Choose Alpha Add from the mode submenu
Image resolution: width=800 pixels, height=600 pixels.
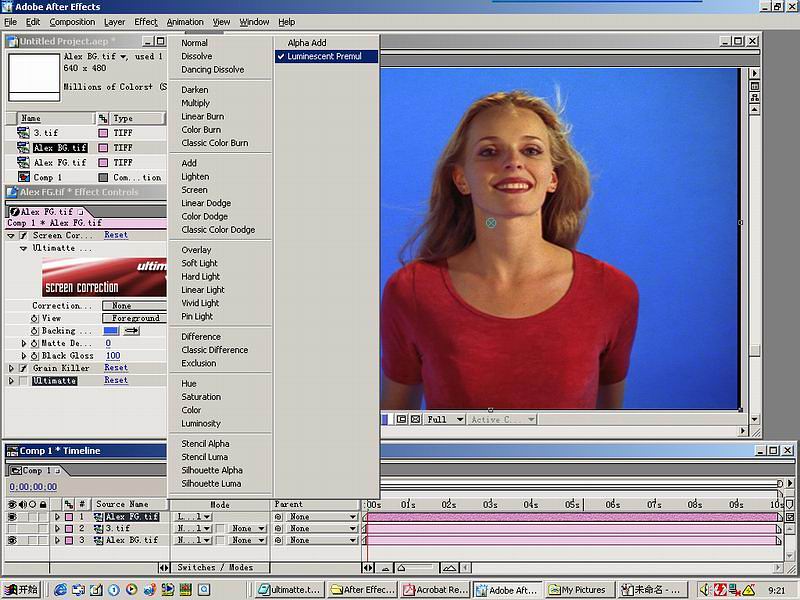pos(307,43)
